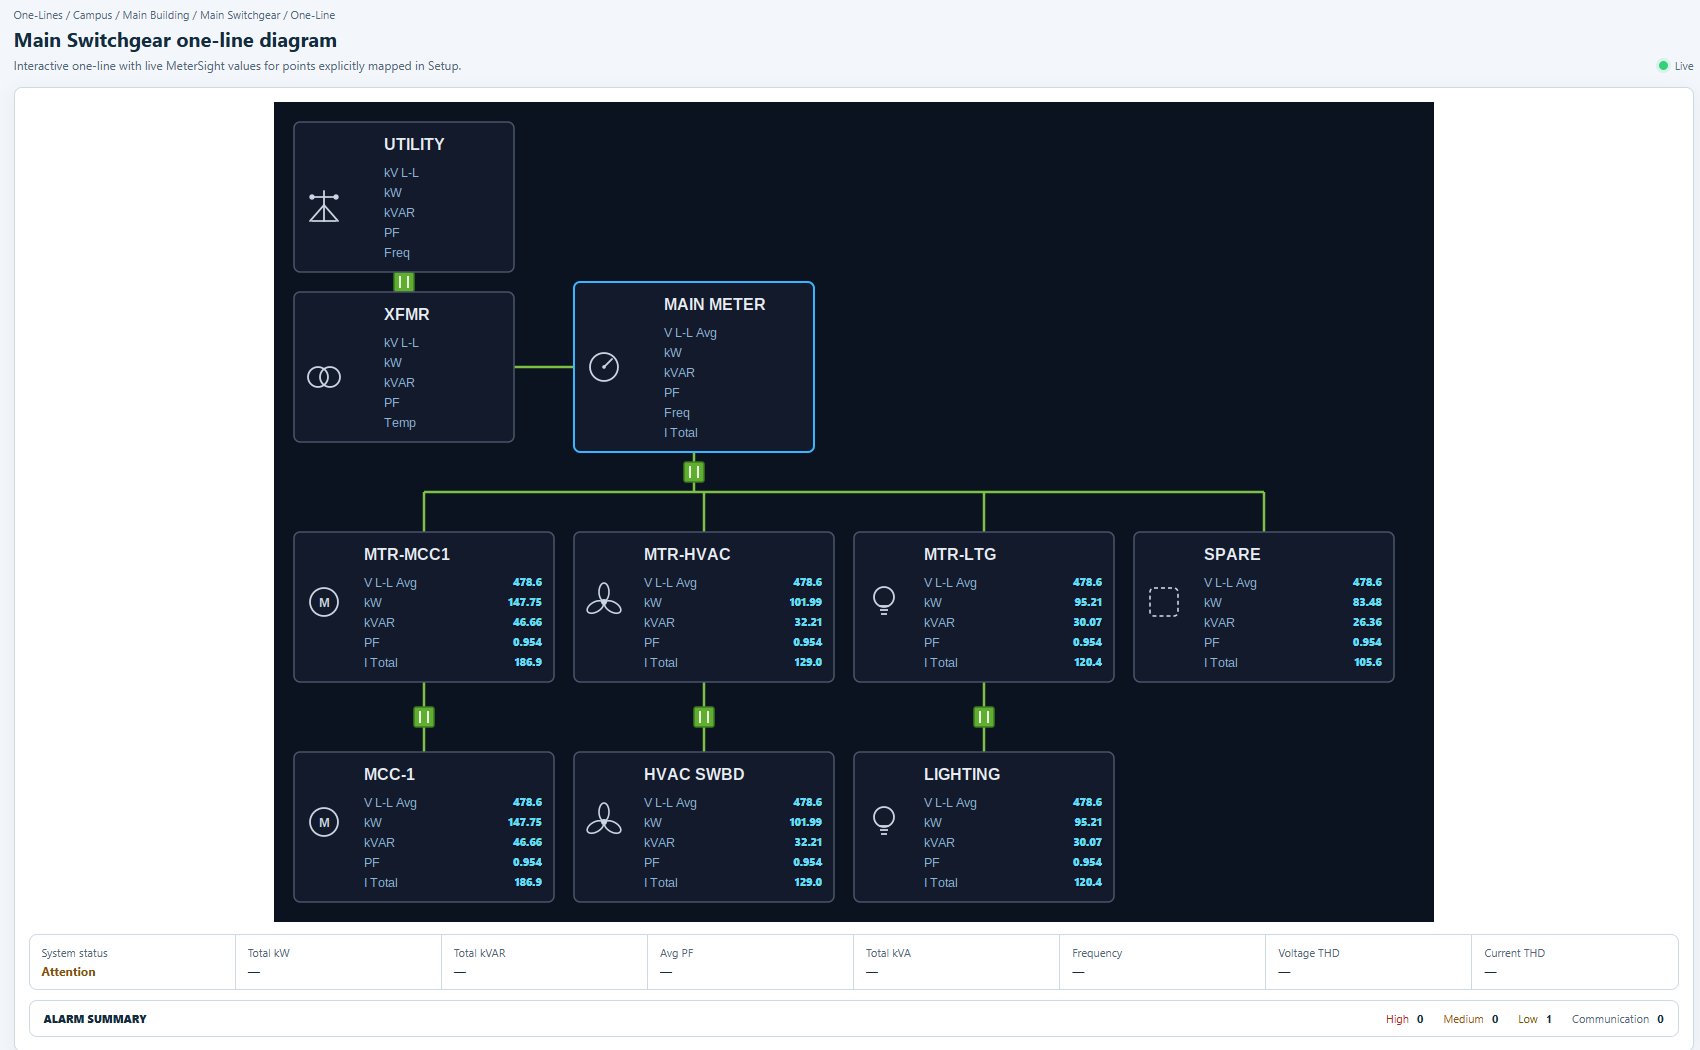Click System status Attention value
Image resolution: width=1700 pixels, height=1050 pixels.
pos(68,972)
